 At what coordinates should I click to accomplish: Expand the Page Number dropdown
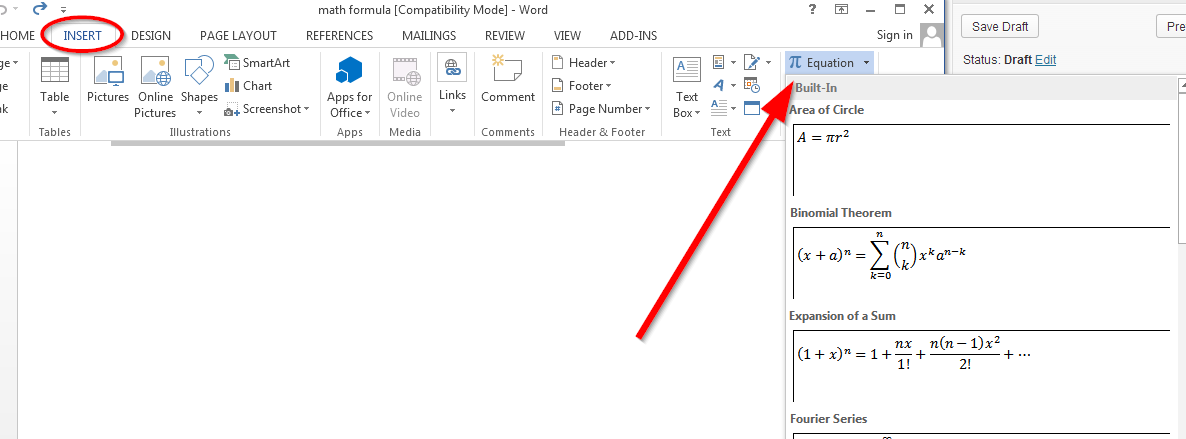coord(601,109)
